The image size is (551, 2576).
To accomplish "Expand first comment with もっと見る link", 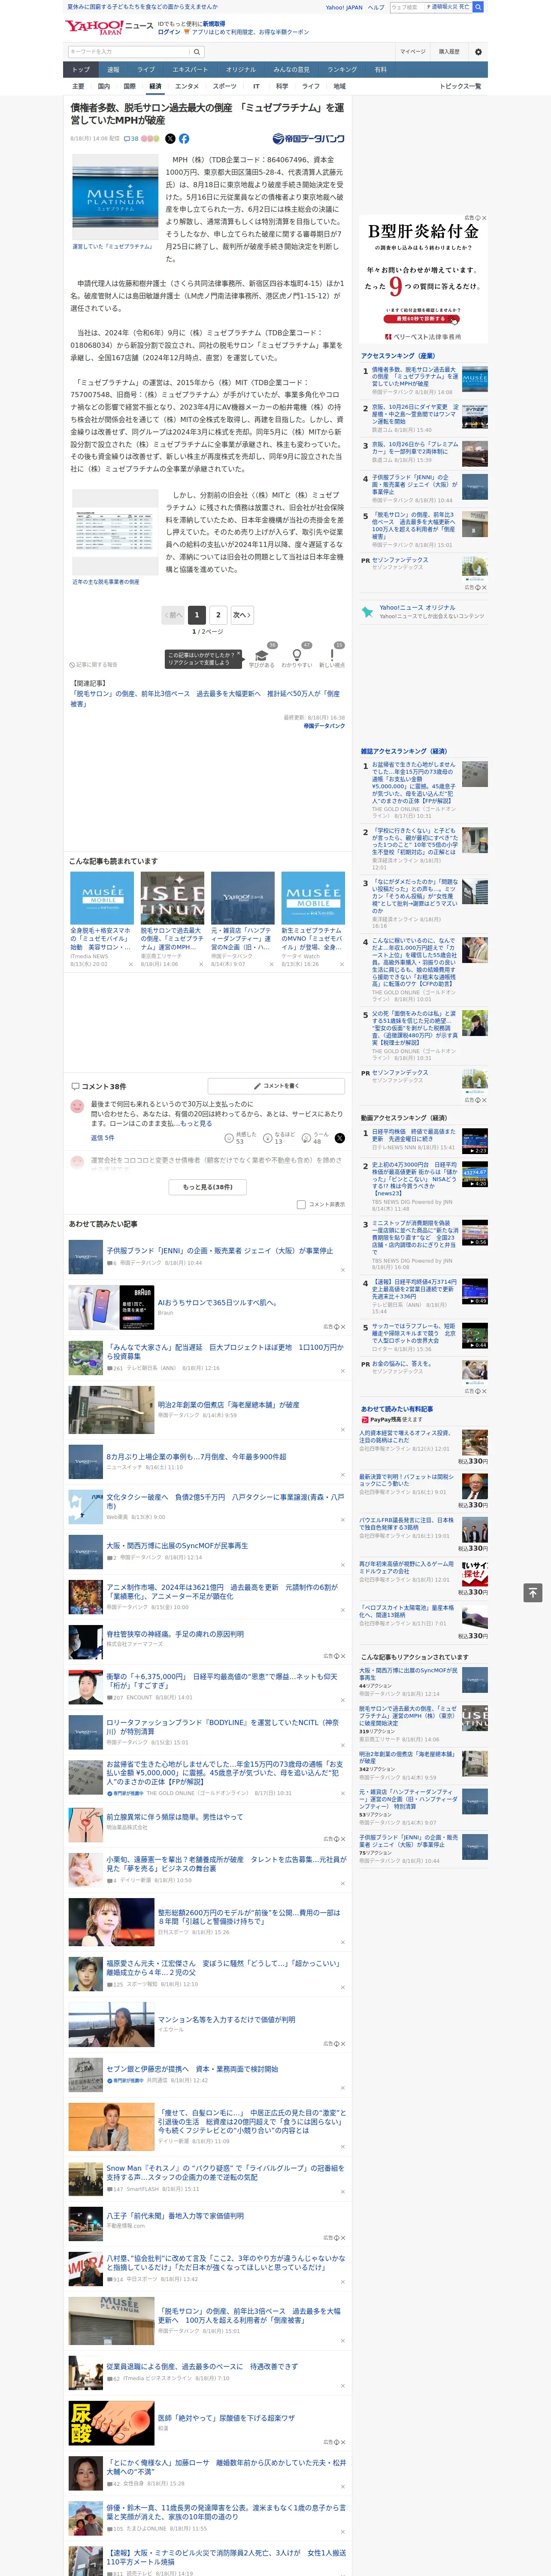I will coord(196,1124).
